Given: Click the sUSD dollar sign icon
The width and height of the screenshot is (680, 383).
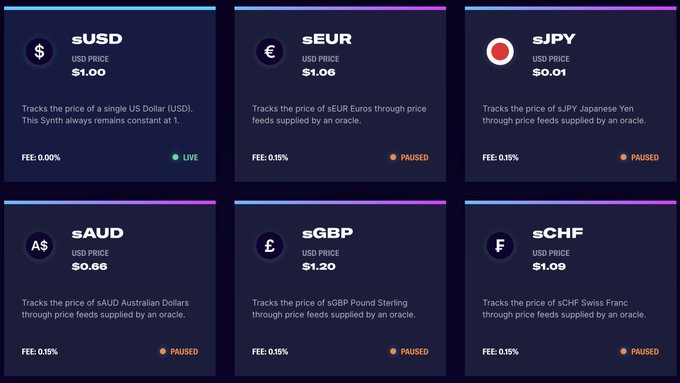Looking at the screenshot, I should [x=39, y=52].
